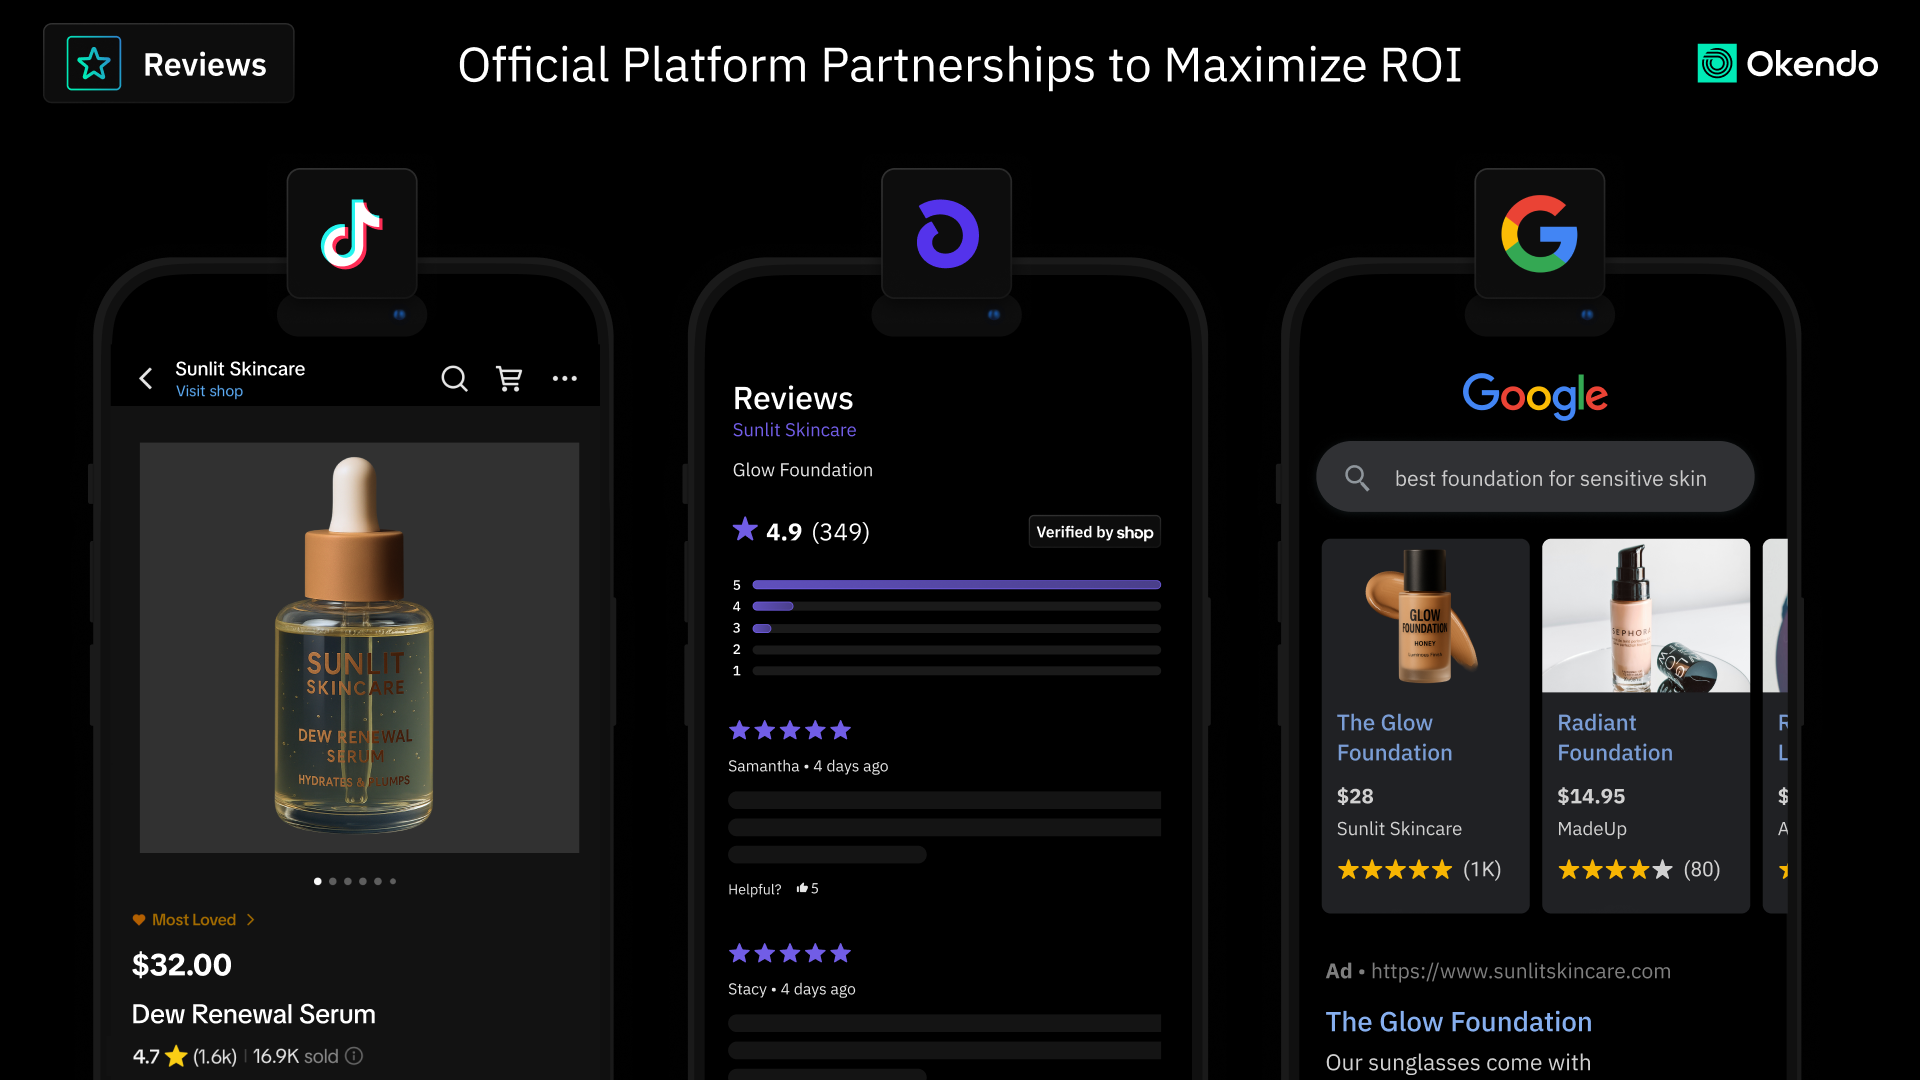Select the second image carousel dot
This screenshot has height=1080, width=1920.
coord(333,881)
